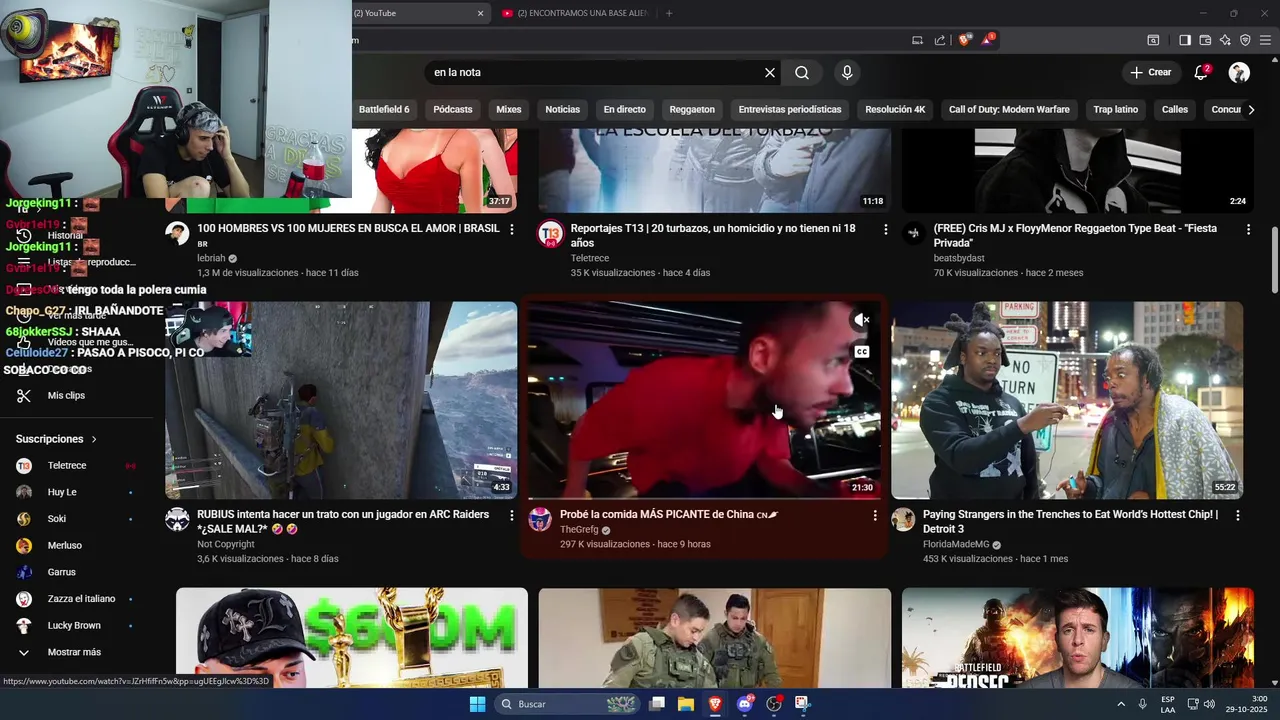Clear the search text with the X icon

770,72
